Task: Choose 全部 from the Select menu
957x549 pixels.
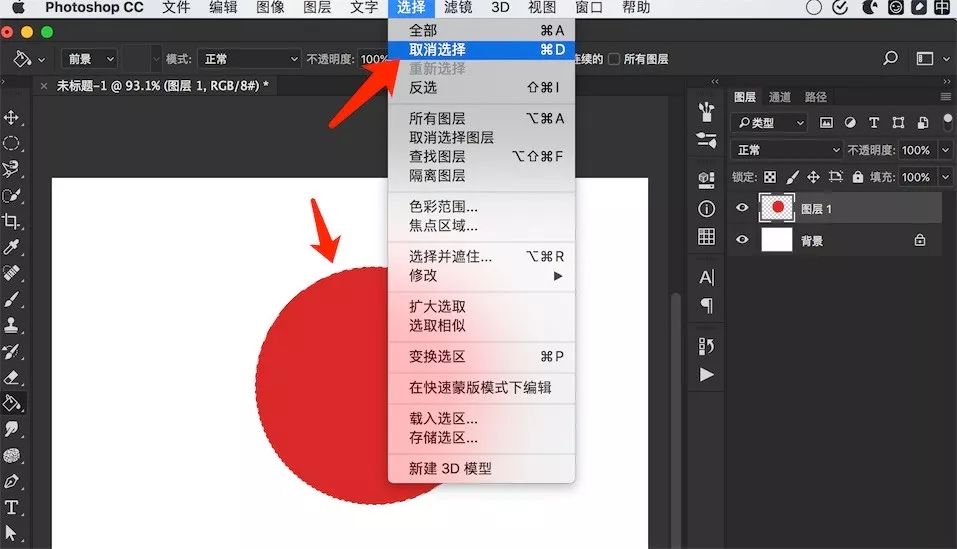Action: tap(482, 30)
